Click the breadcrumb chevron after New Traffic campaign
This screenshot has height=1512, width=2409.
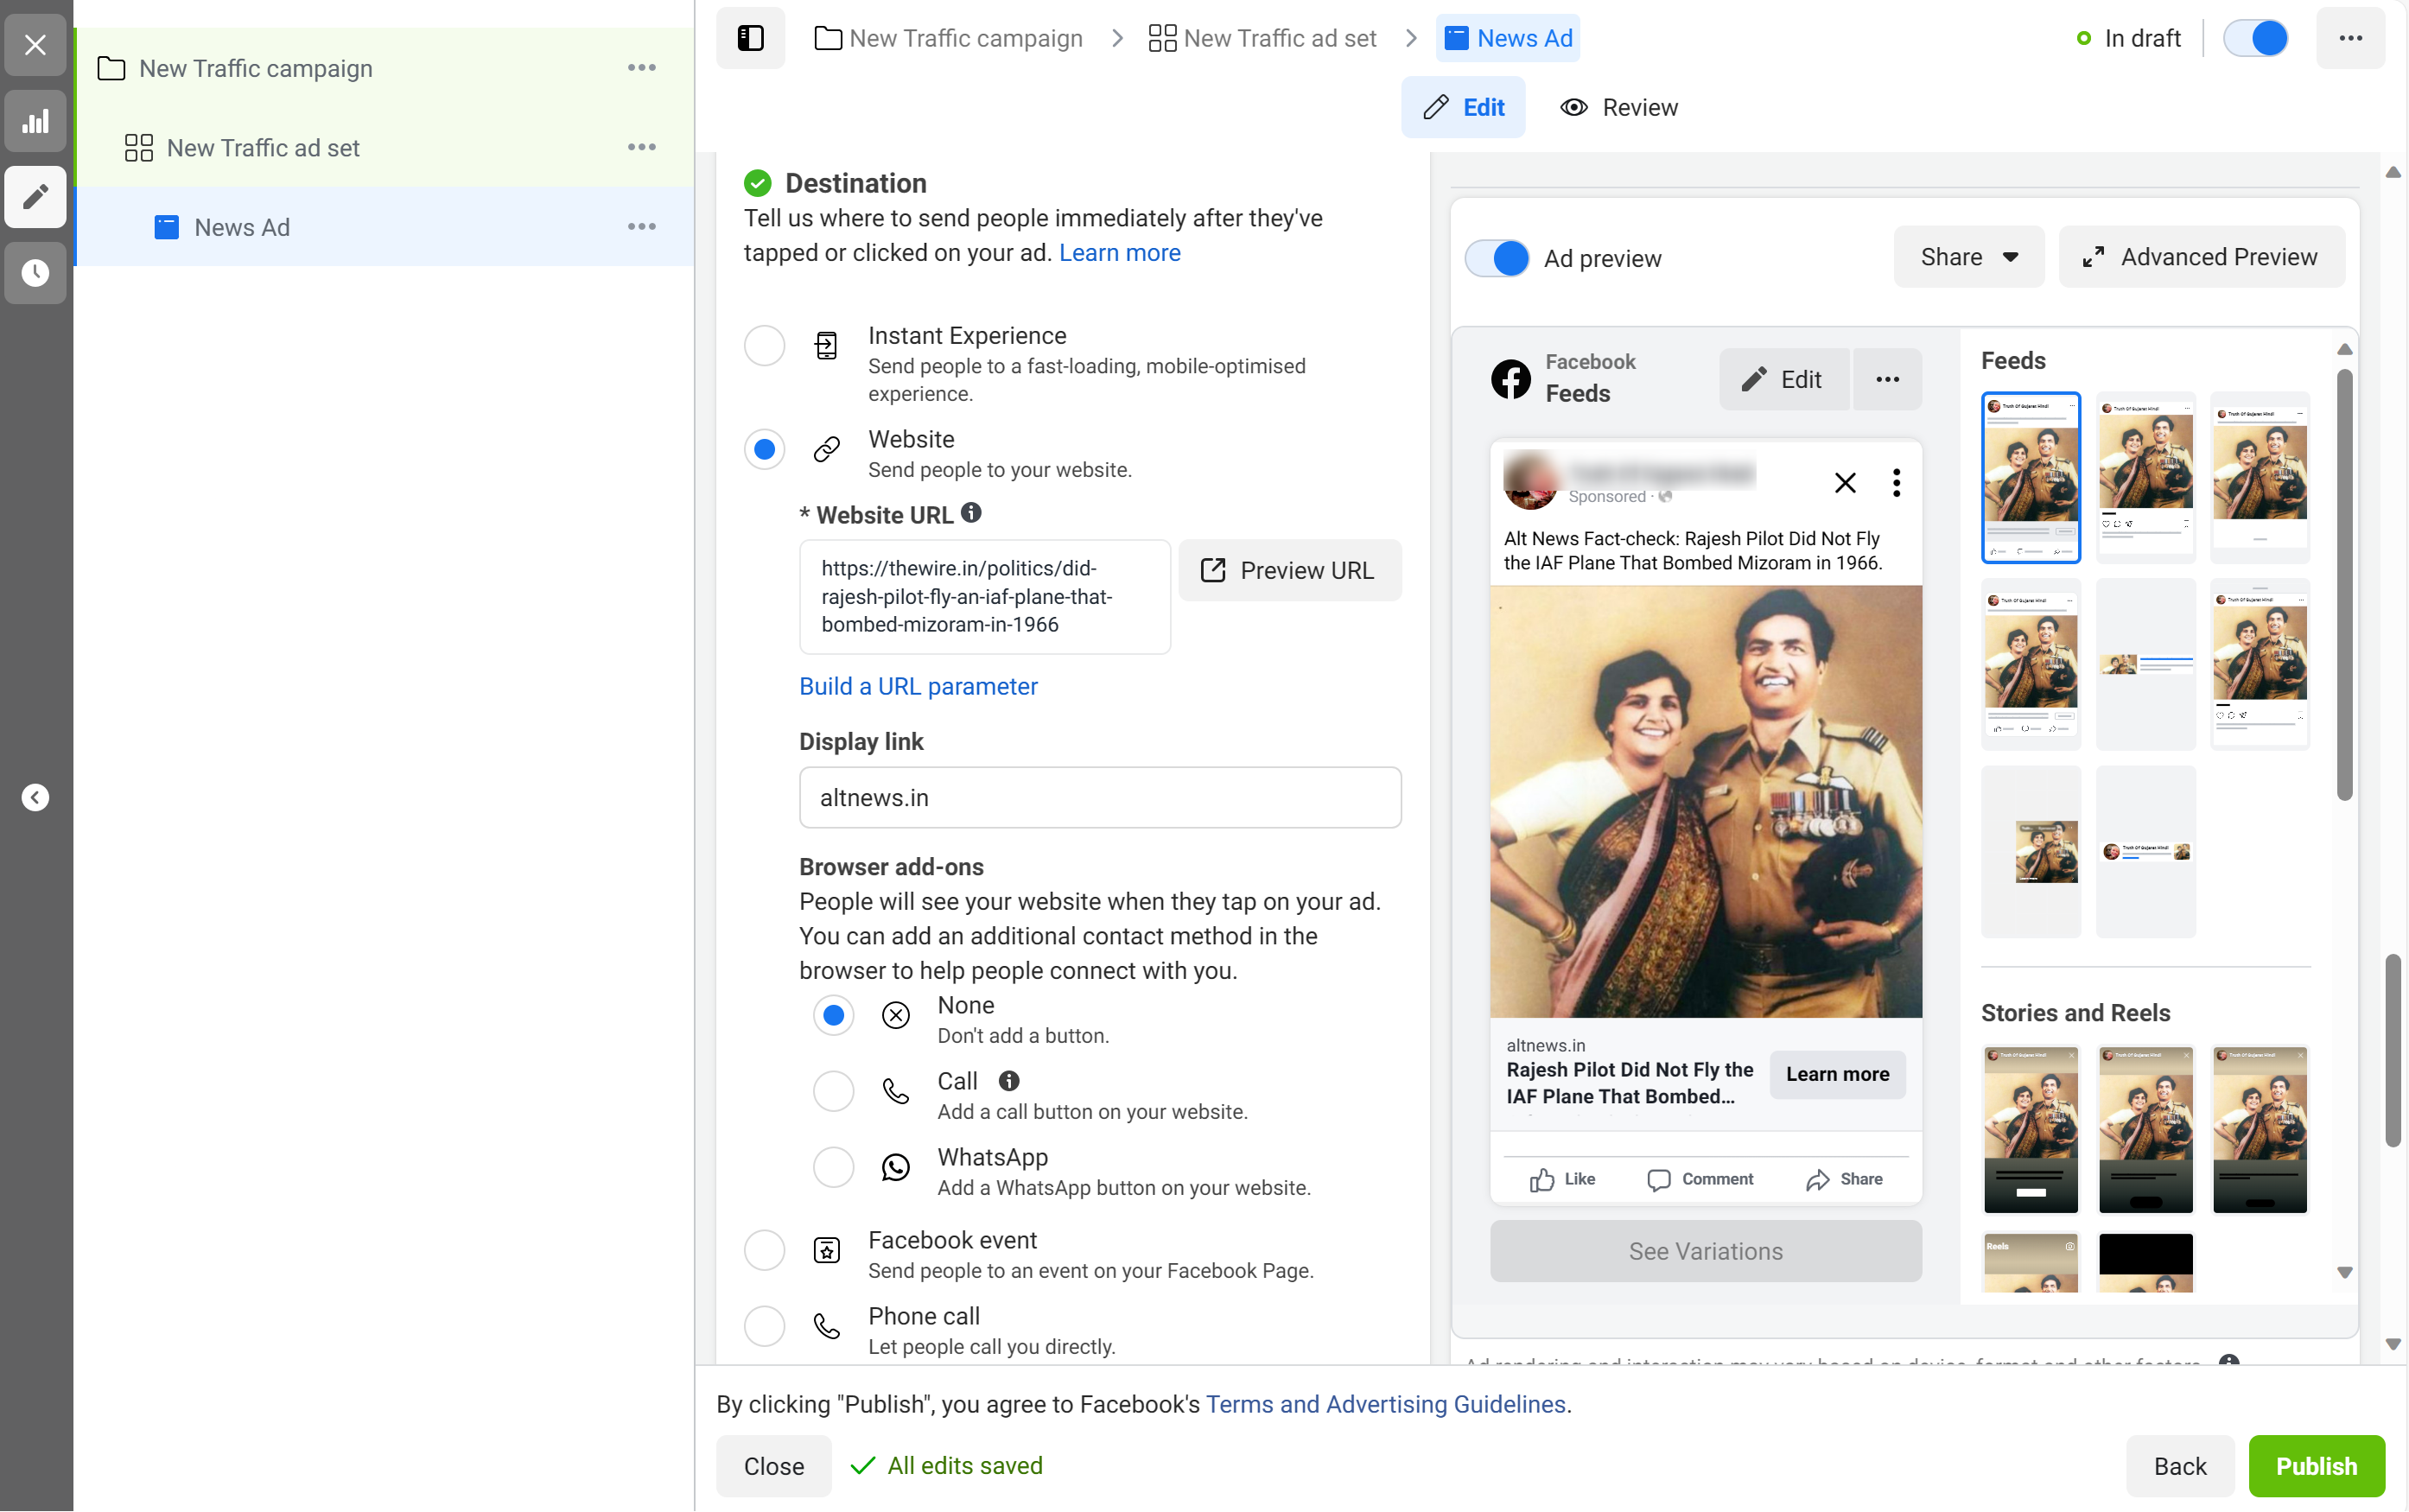pos(1117,38)
